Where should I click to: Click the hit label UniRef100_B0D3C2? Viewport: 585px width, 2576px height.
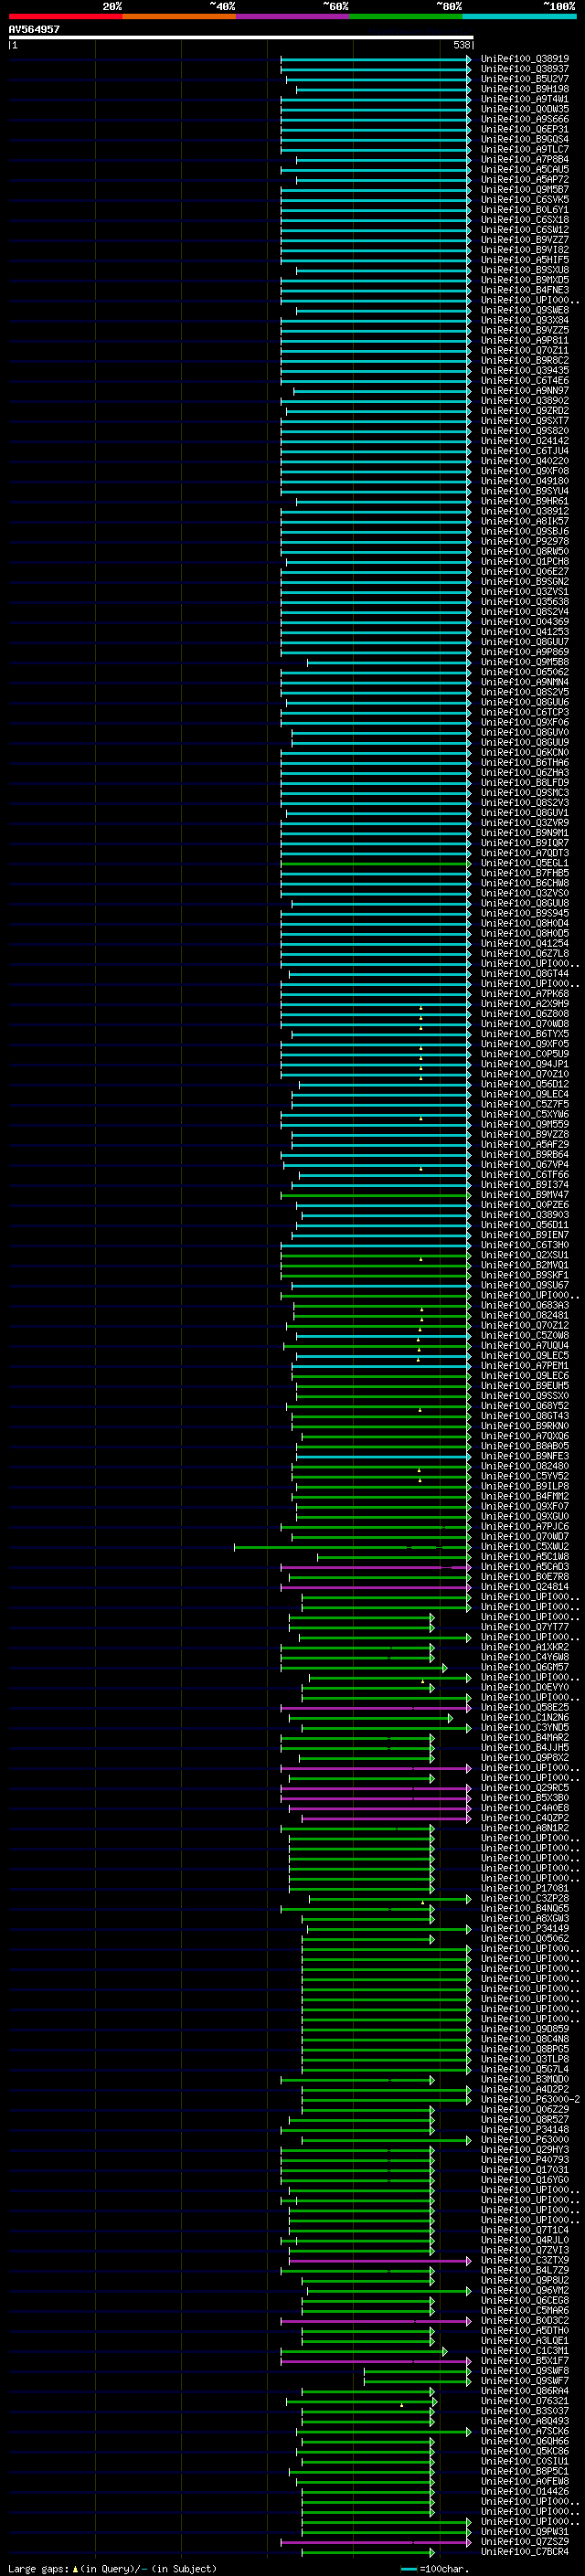point(524,2320)
